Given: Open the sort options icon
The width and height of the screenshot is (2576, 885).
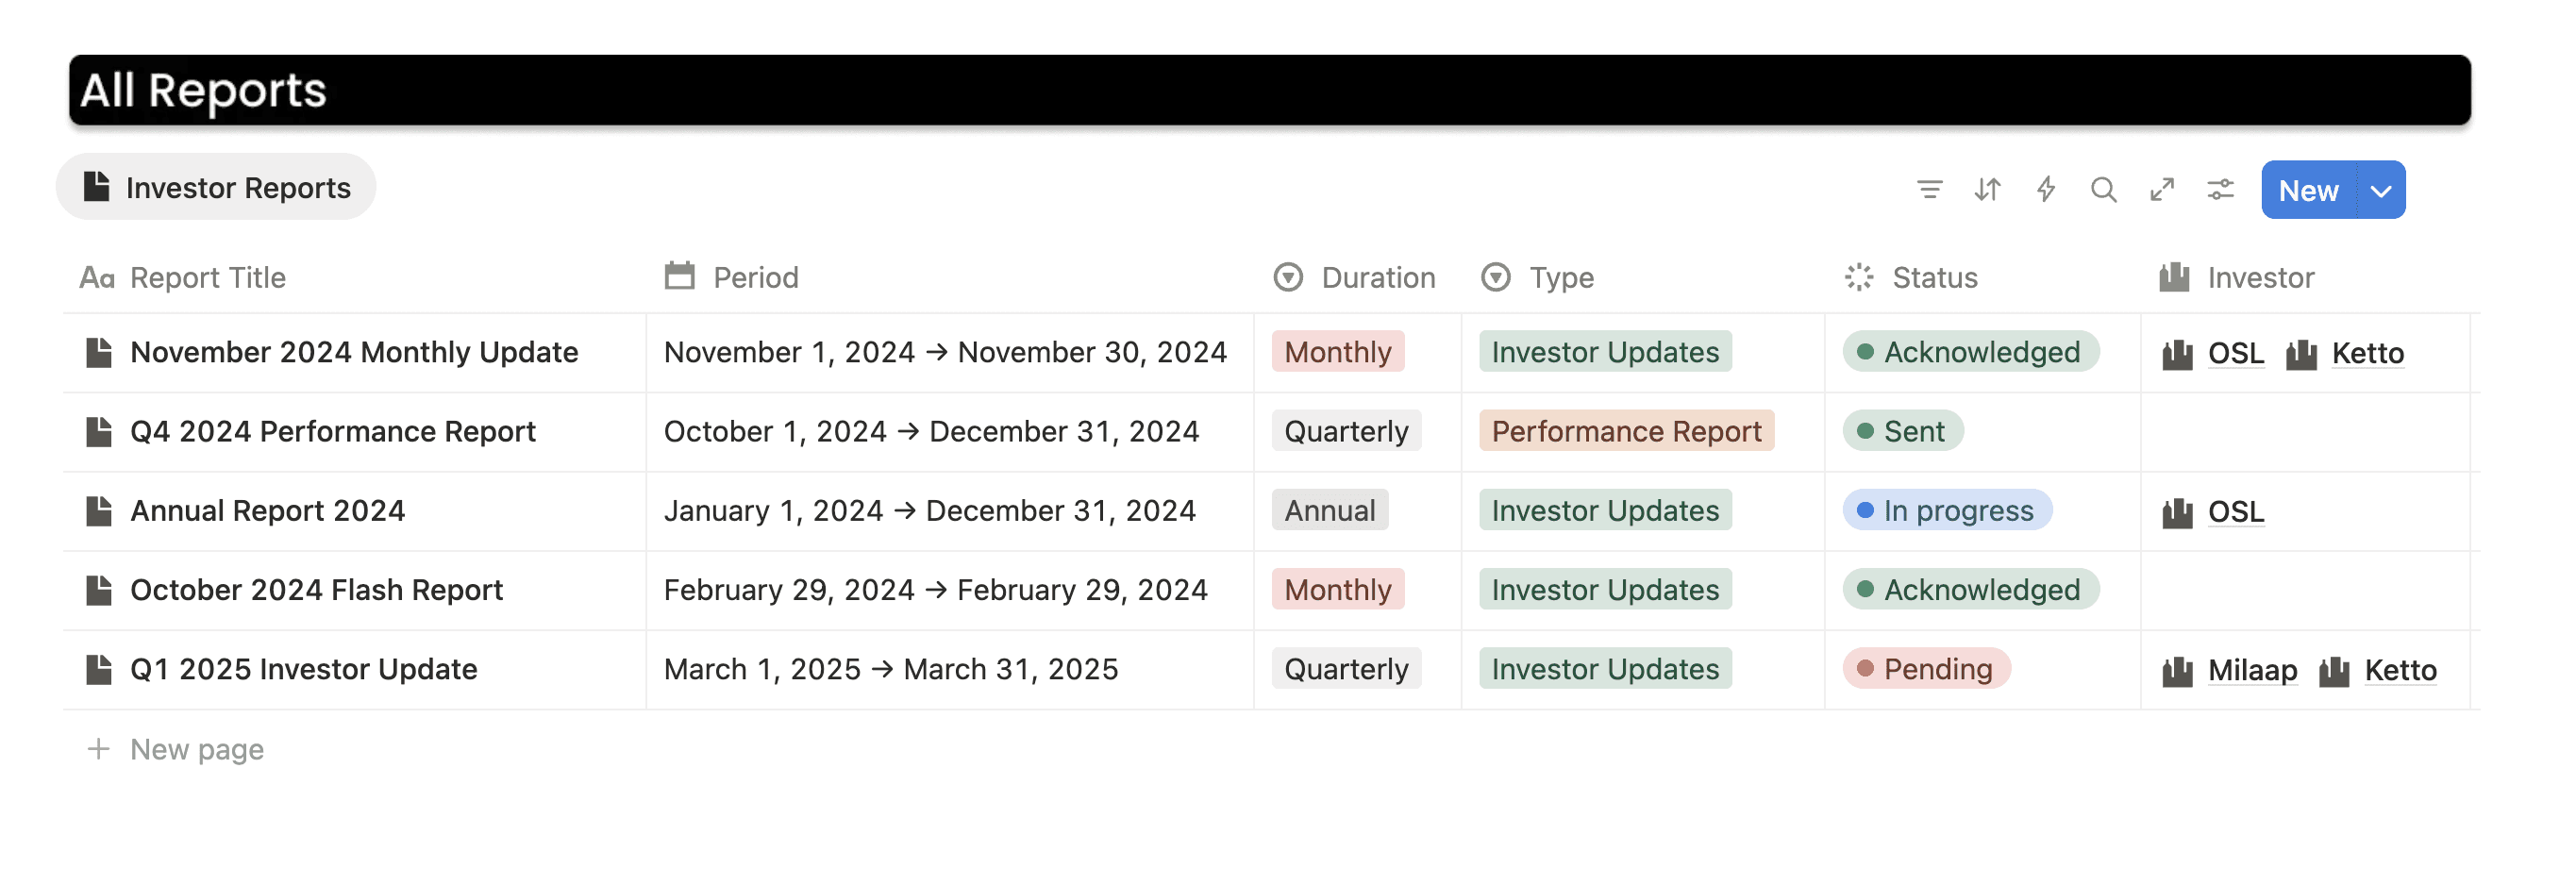Looking at the screenshot, I should [1987, 189].
